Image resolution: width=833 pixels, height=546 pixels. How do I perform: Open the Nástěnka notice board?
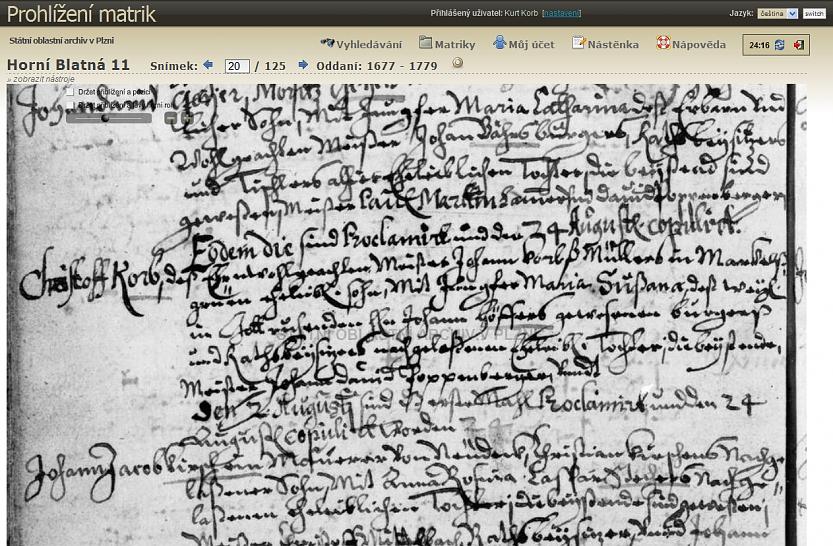pos(605,44)
